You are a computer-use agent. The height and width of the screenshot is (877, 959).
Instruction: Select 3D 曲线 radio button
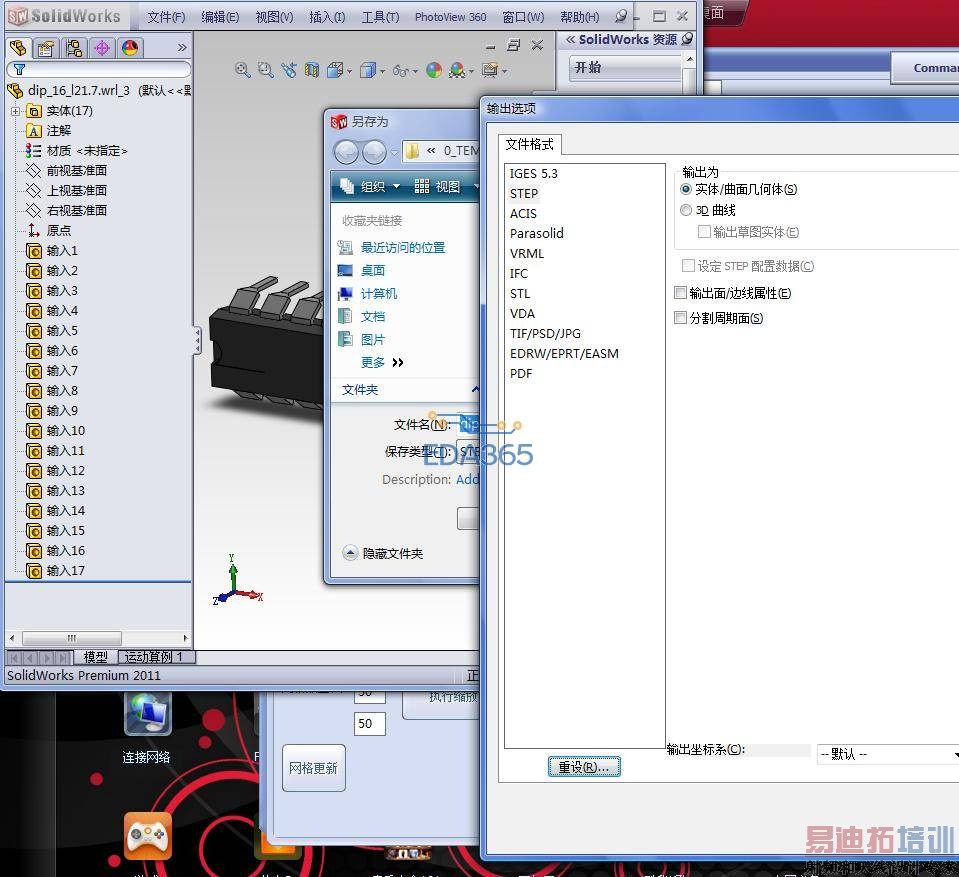[x=686, y=210]
